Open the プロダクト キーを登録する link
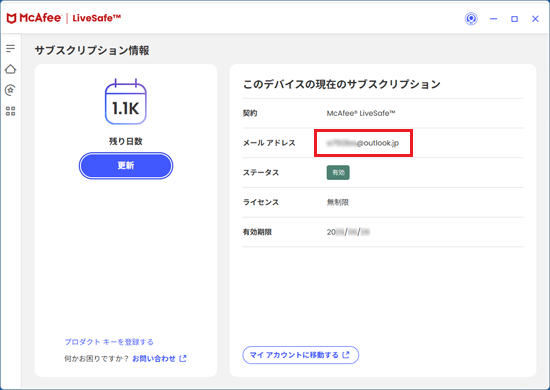This screenshot has height=390, width=550. click(x=109, y=342)
